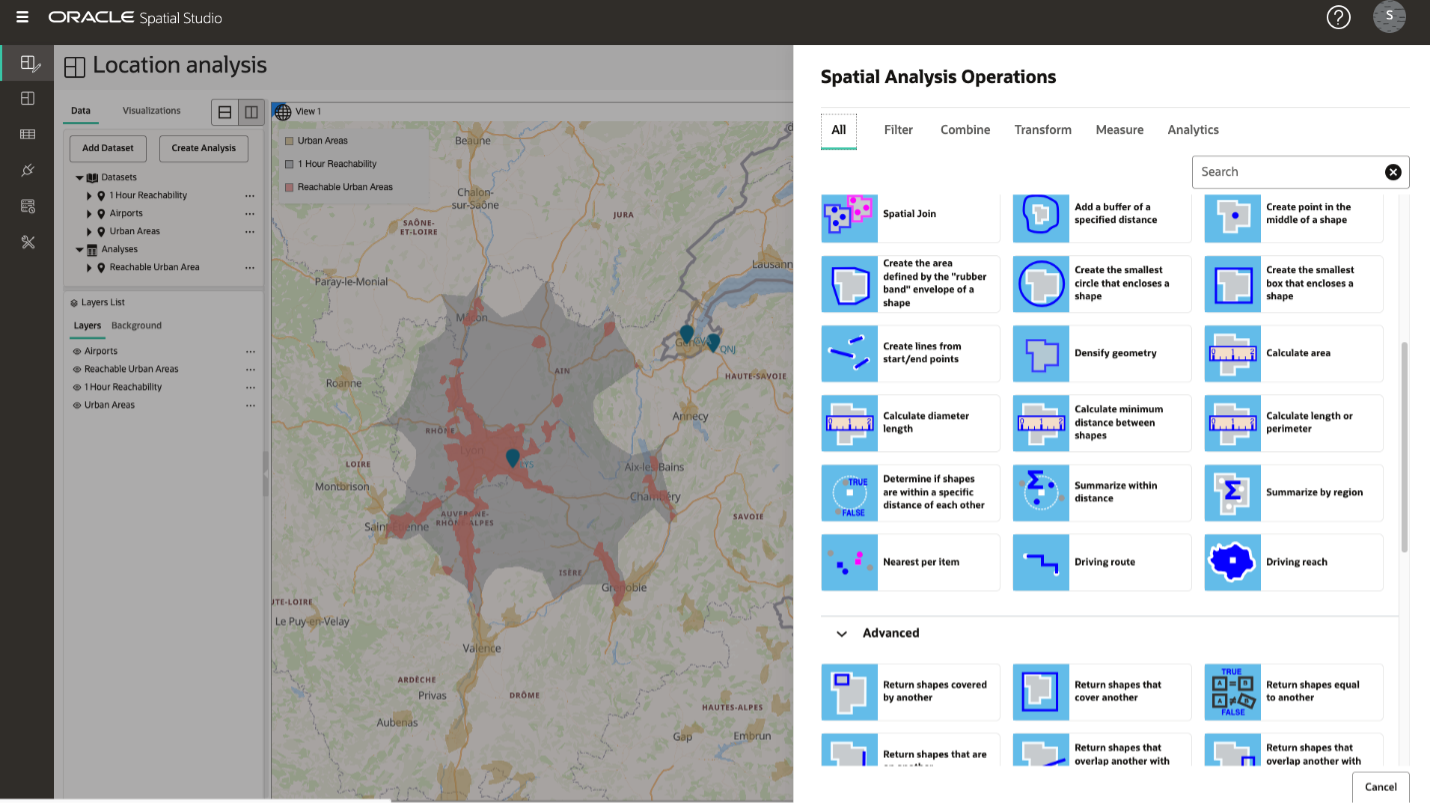This screenshot has height=806, width=1430.
Task: Pick the Summarize by region operation
Action: click(1293, 493)
